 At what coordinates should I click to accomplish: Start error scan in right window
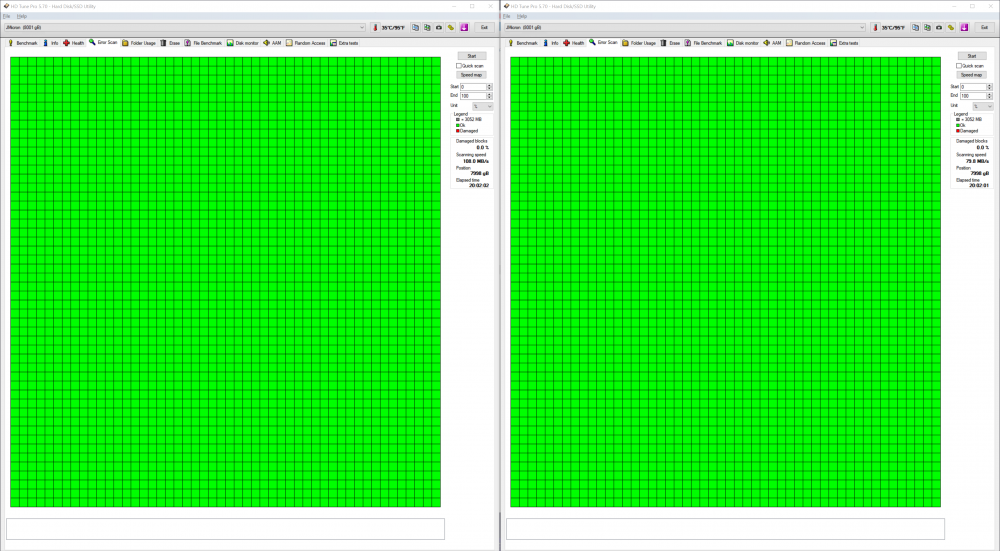972,56
